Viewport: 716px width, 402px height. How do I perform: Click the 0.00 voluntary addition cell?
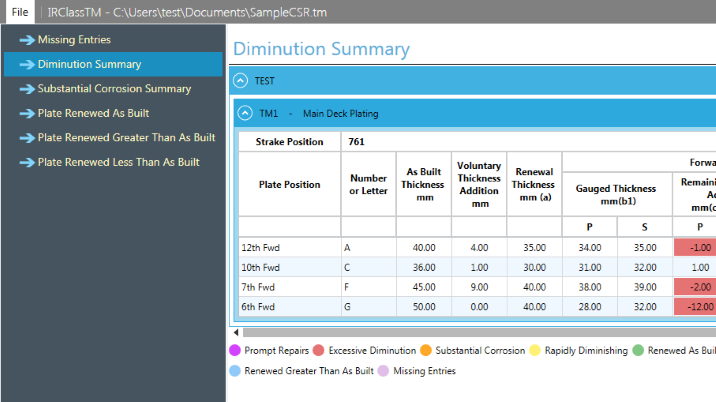click(479, 307)
